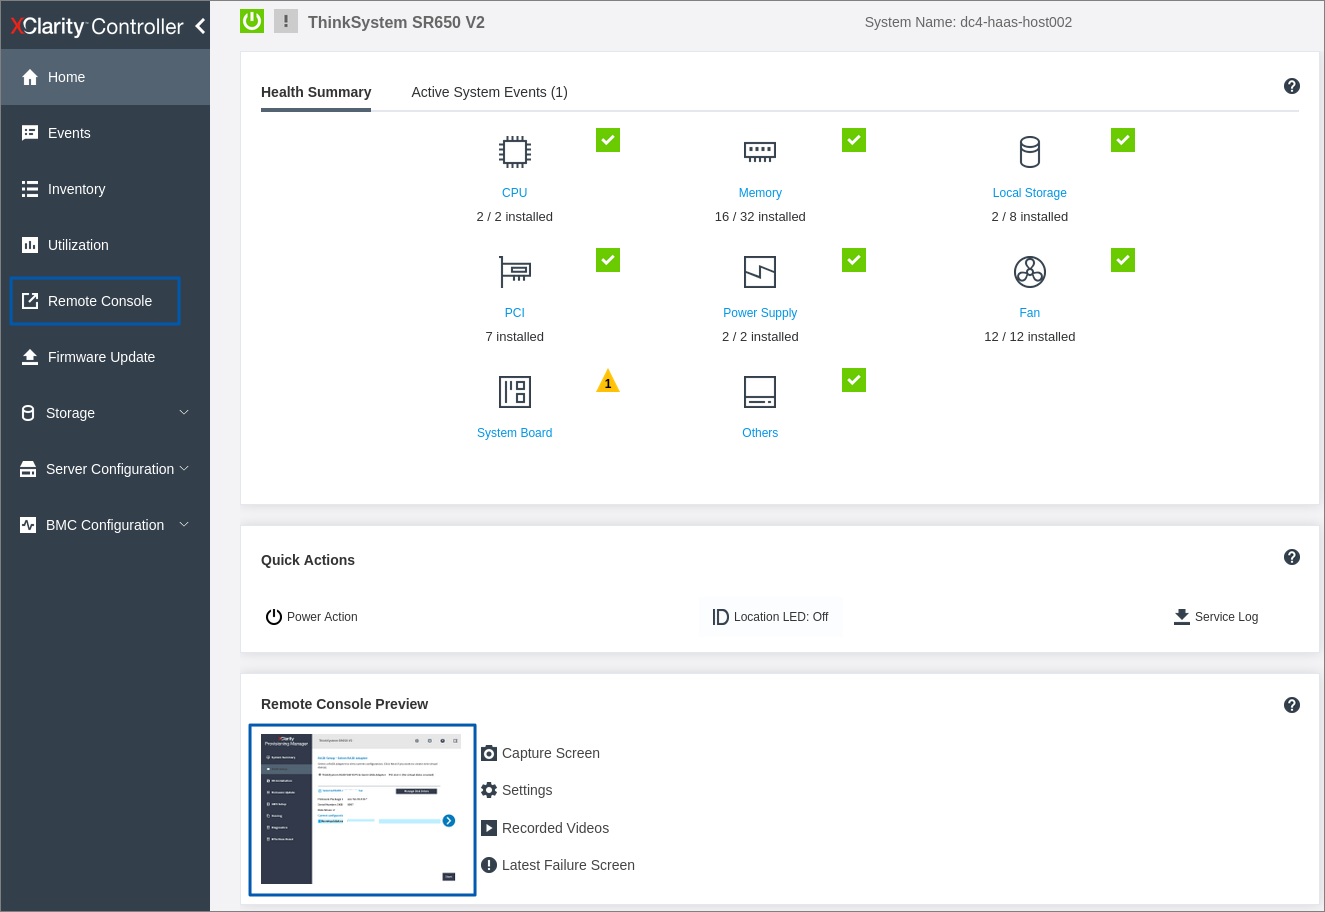This screenshot has height=912, width=1325.
Task: Click the XClarity Controller logo
Action: click(x=97, y=26)
